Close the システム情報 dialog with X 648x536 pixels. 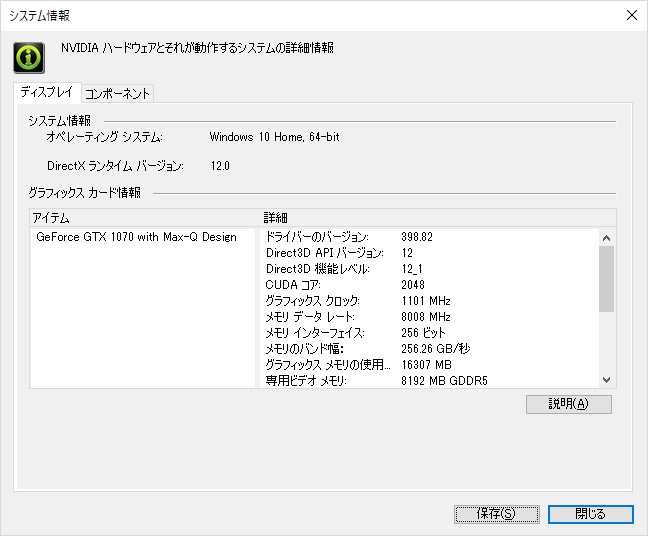pos(631,15)
